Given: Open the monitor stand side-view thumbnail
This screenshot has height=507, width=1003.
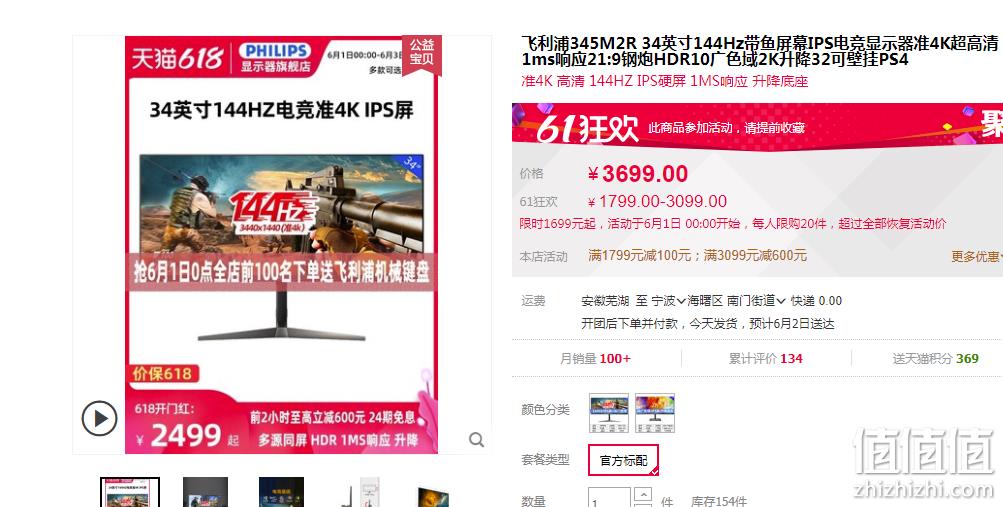Looking at the screenshot, I should (x=361, y=492).
